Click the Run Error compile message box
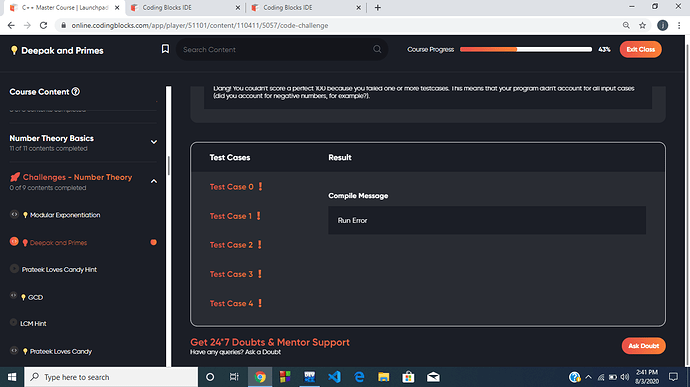This screenshot has width=690, height=387. (x=487, y=220)
